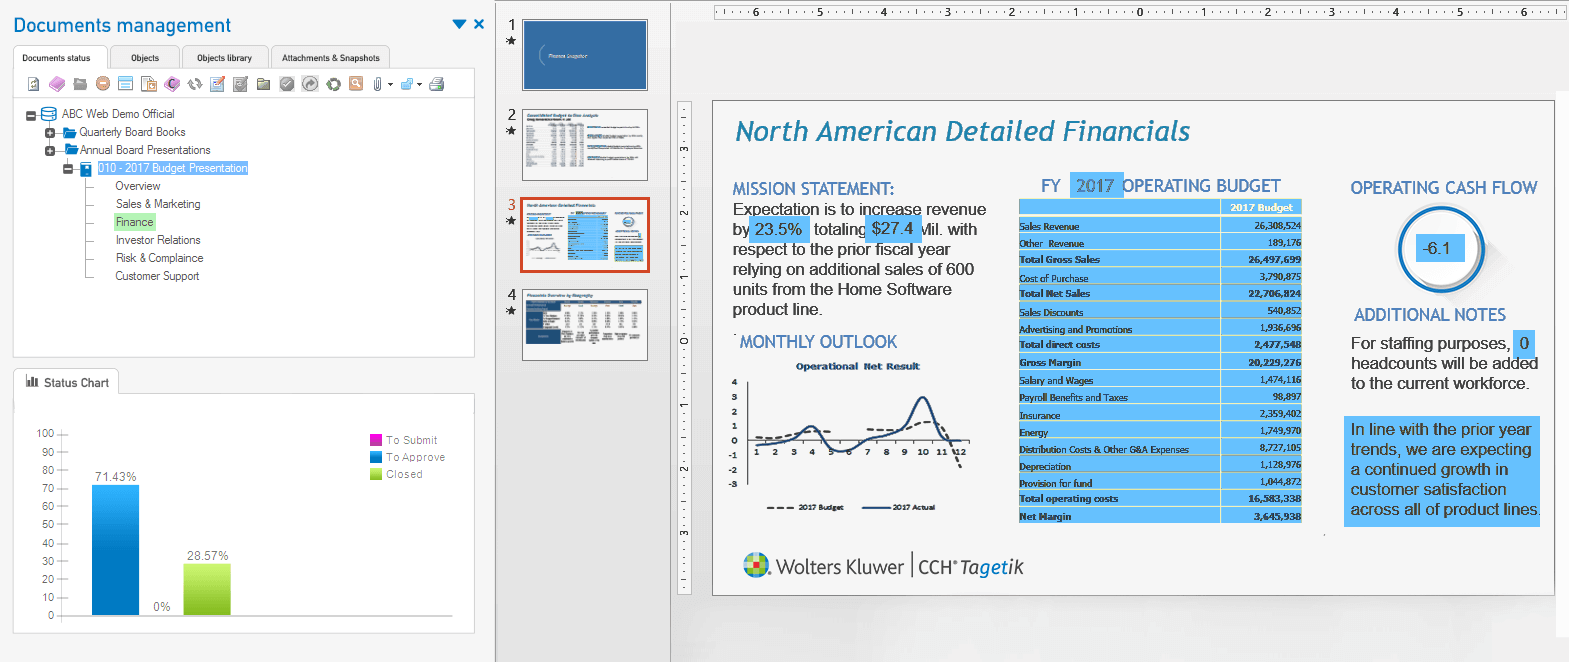Click the paperclip attachment icon

[x=377, y=84]
